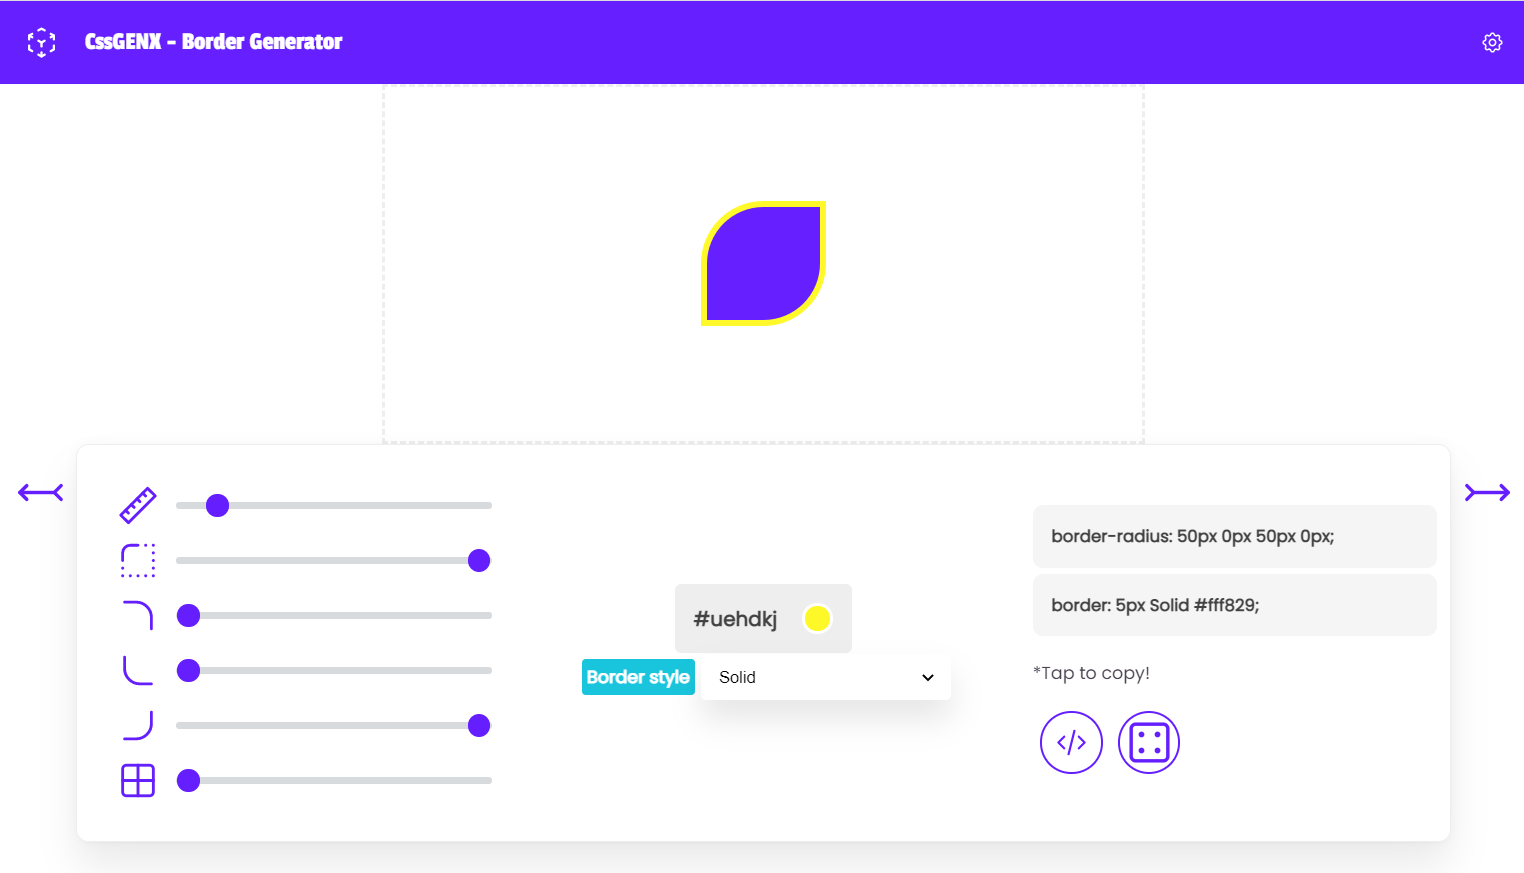Click the all-corners radius icon
This screenshot has width=1524, height=873.
click(138, 560)
